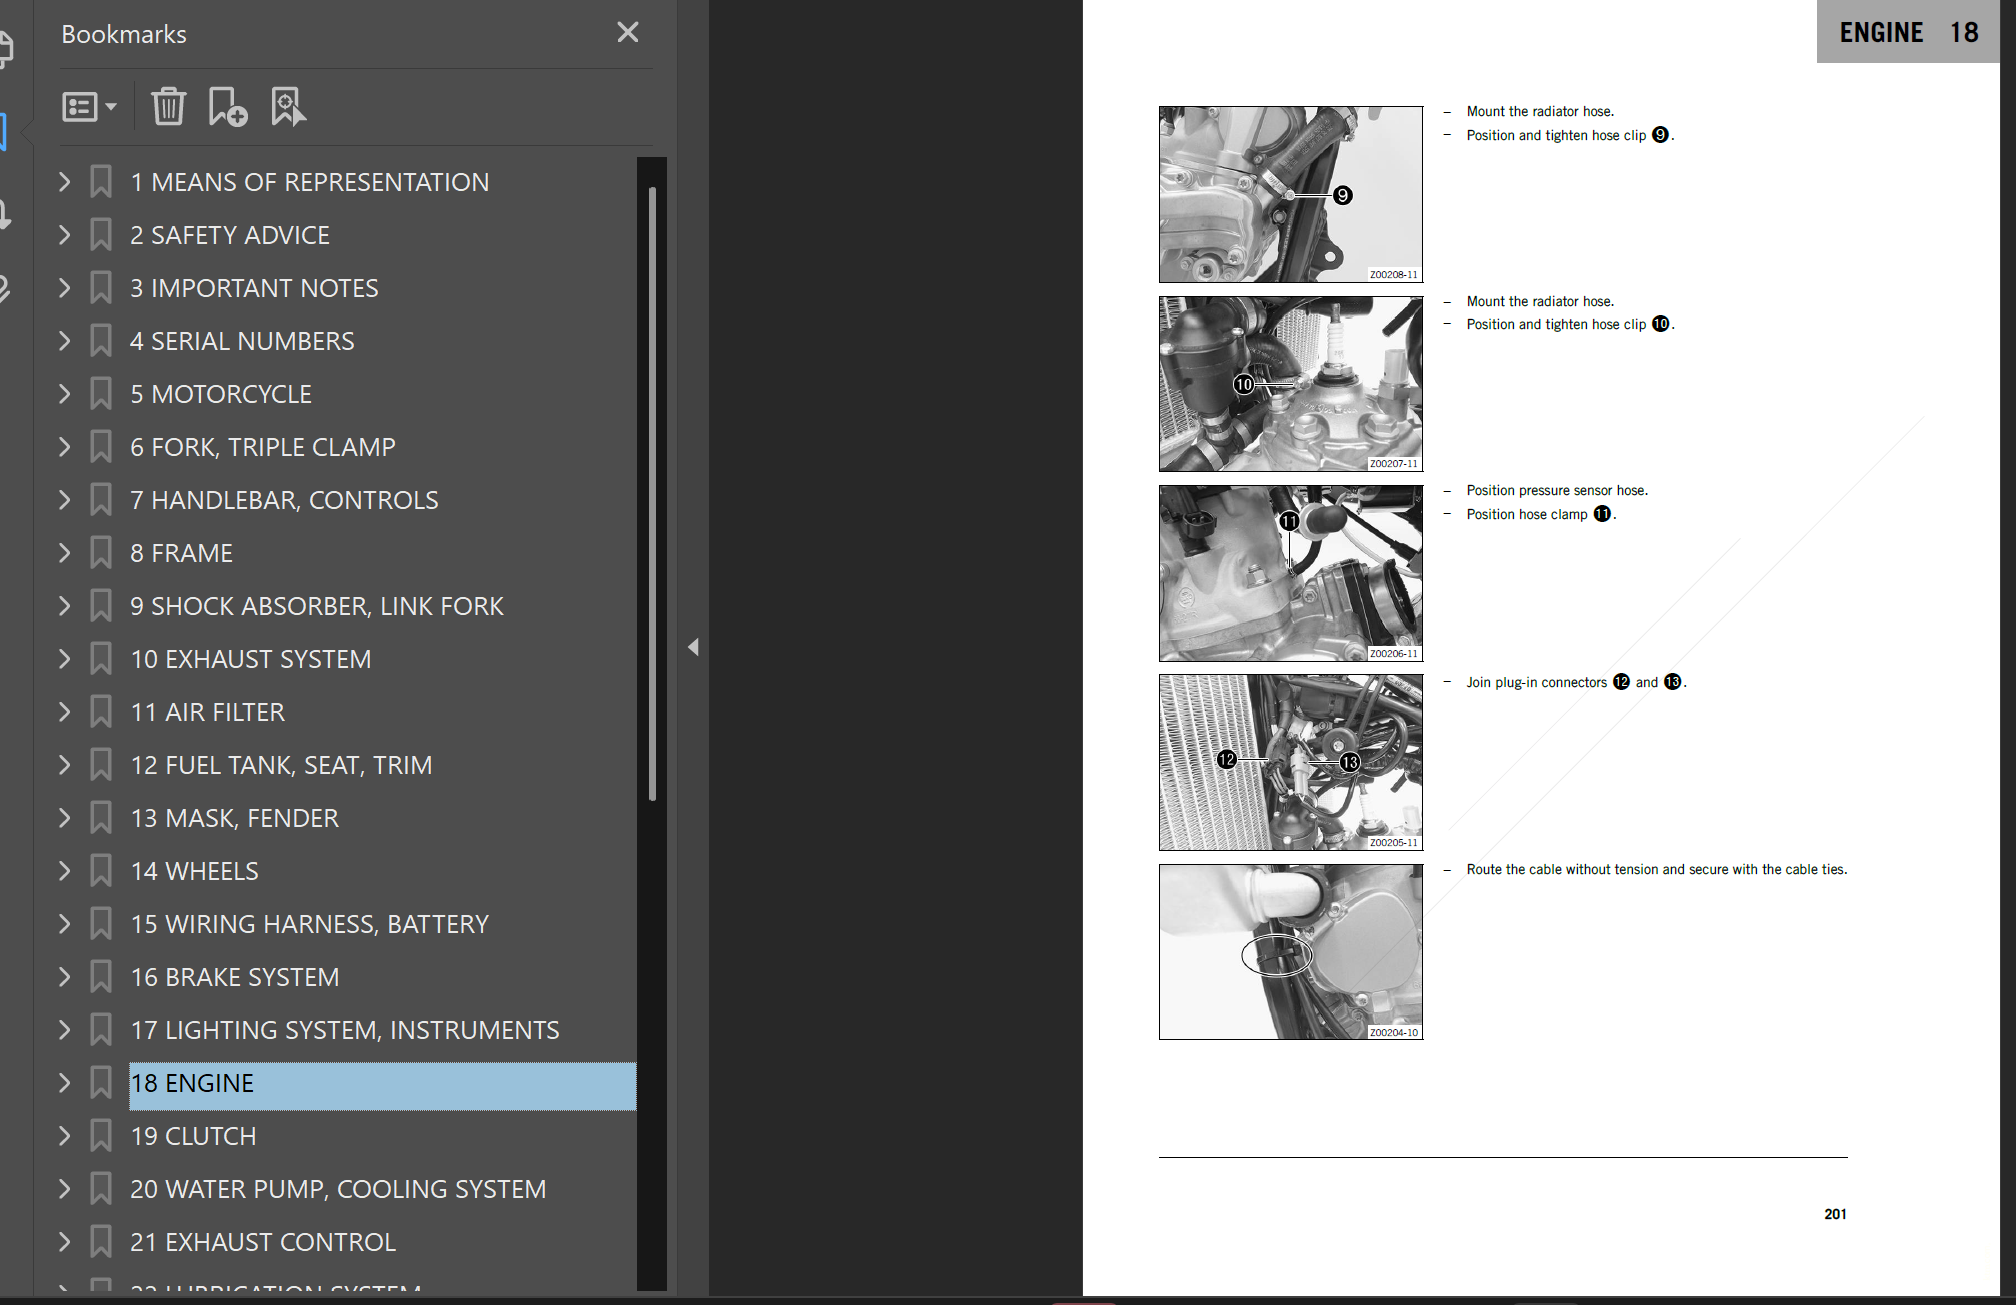Screen dimensions: 2016x1305
Task: Expand 6 FORK, TRIPLE CLAMP bookmark
Action: [65, 447]
